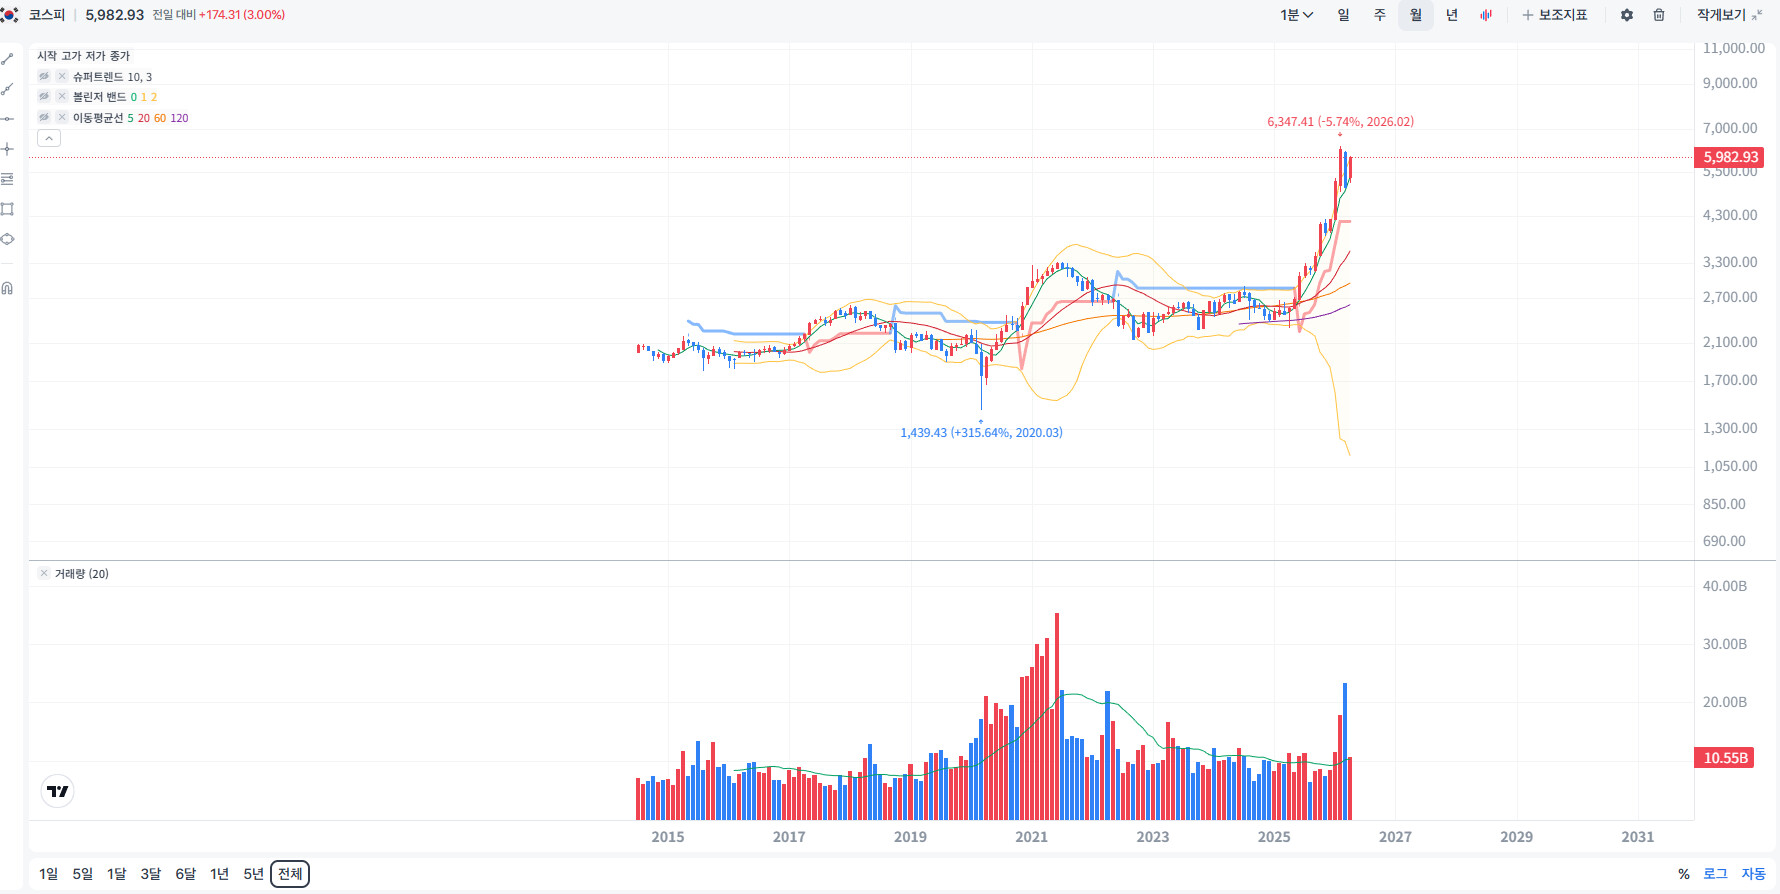Click the trash icon to delete drawings
Image resolution: width=1780 pixels, height=894 pixels.
[x=1659, y=15]
